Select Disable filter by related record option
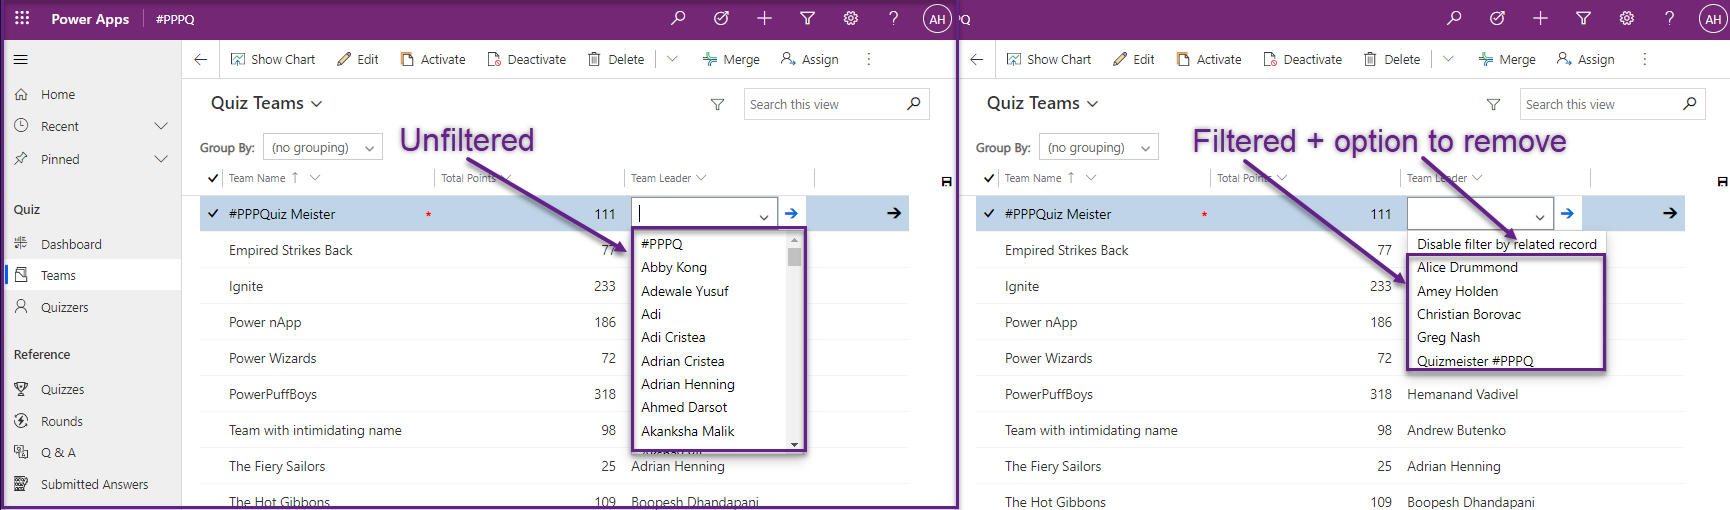 [1506, 244]
